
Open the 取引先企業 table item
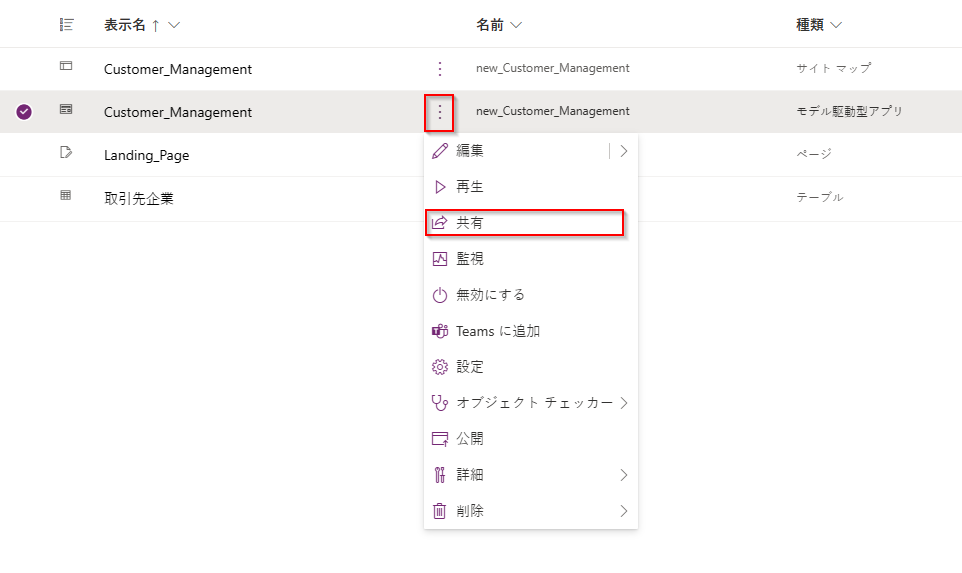tap(139, 198)
